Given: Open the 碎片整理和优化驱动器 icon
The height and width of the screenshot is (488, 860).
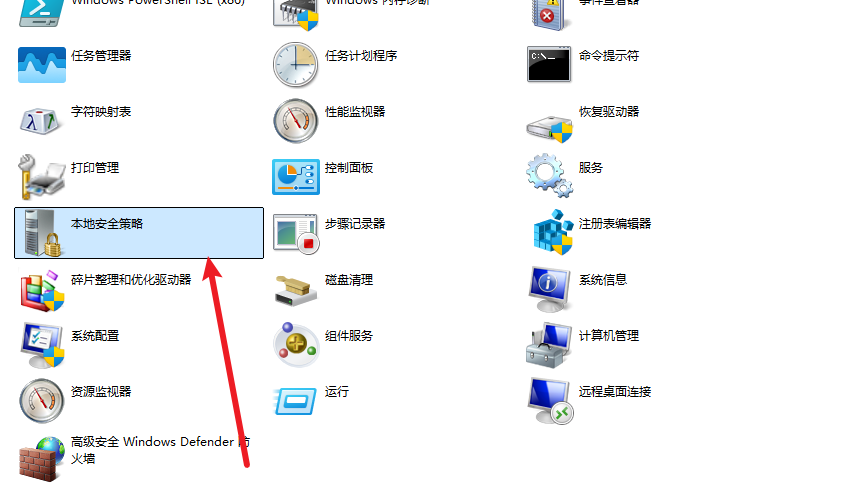Looking at the screenshot, I should click(x=42, y=291).
